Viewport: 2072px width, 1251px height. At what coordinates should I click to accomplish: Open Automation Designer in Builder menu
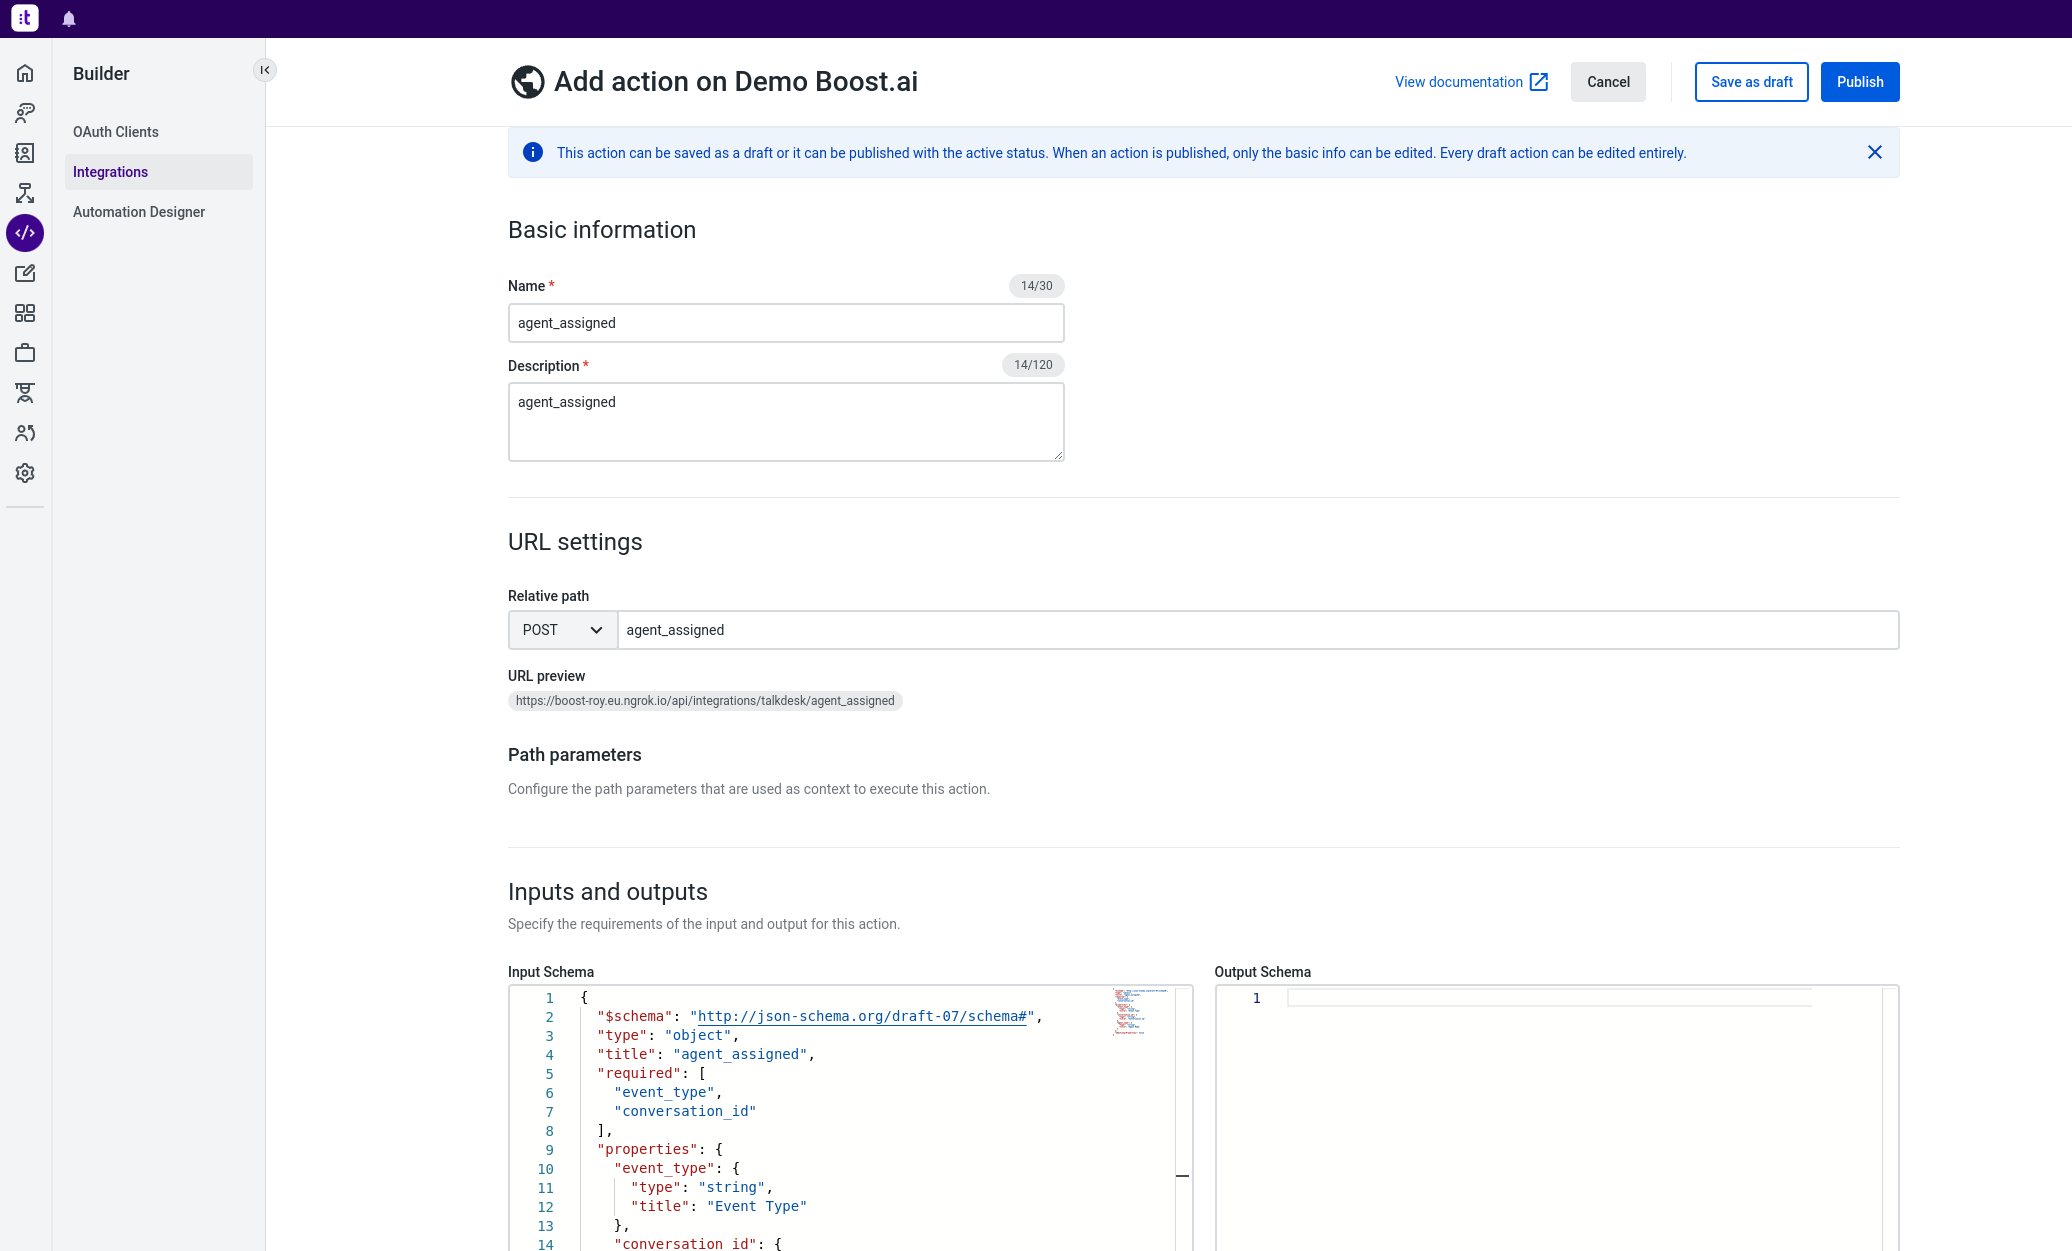[x=159, y=212]
